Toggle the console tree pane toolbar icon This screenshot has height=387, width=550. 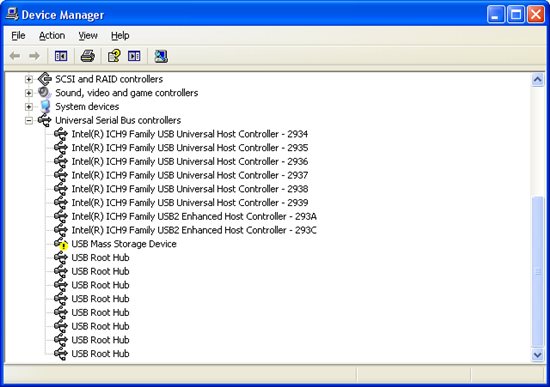pyautogui.click(x=61, y=56)
